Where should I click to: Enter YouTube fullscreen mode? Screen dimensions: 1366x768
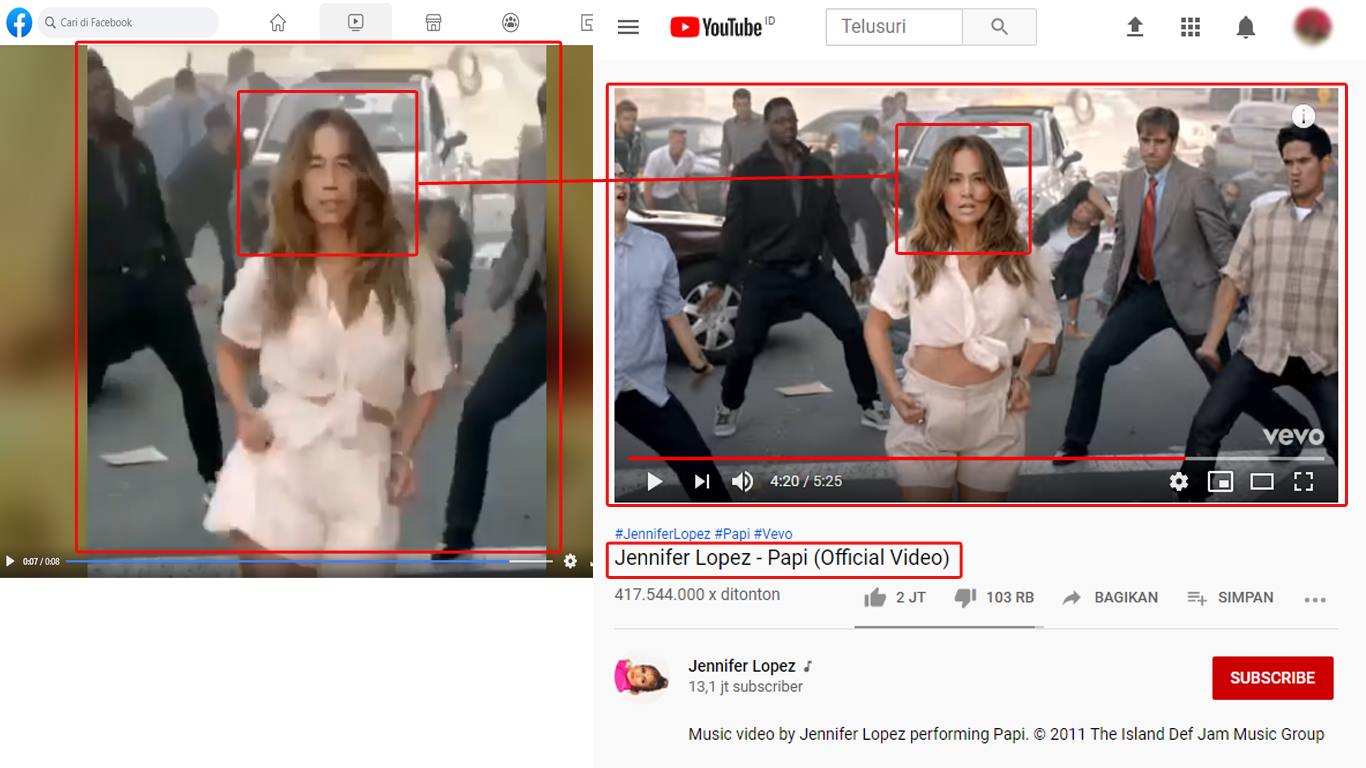[1303, 482]
